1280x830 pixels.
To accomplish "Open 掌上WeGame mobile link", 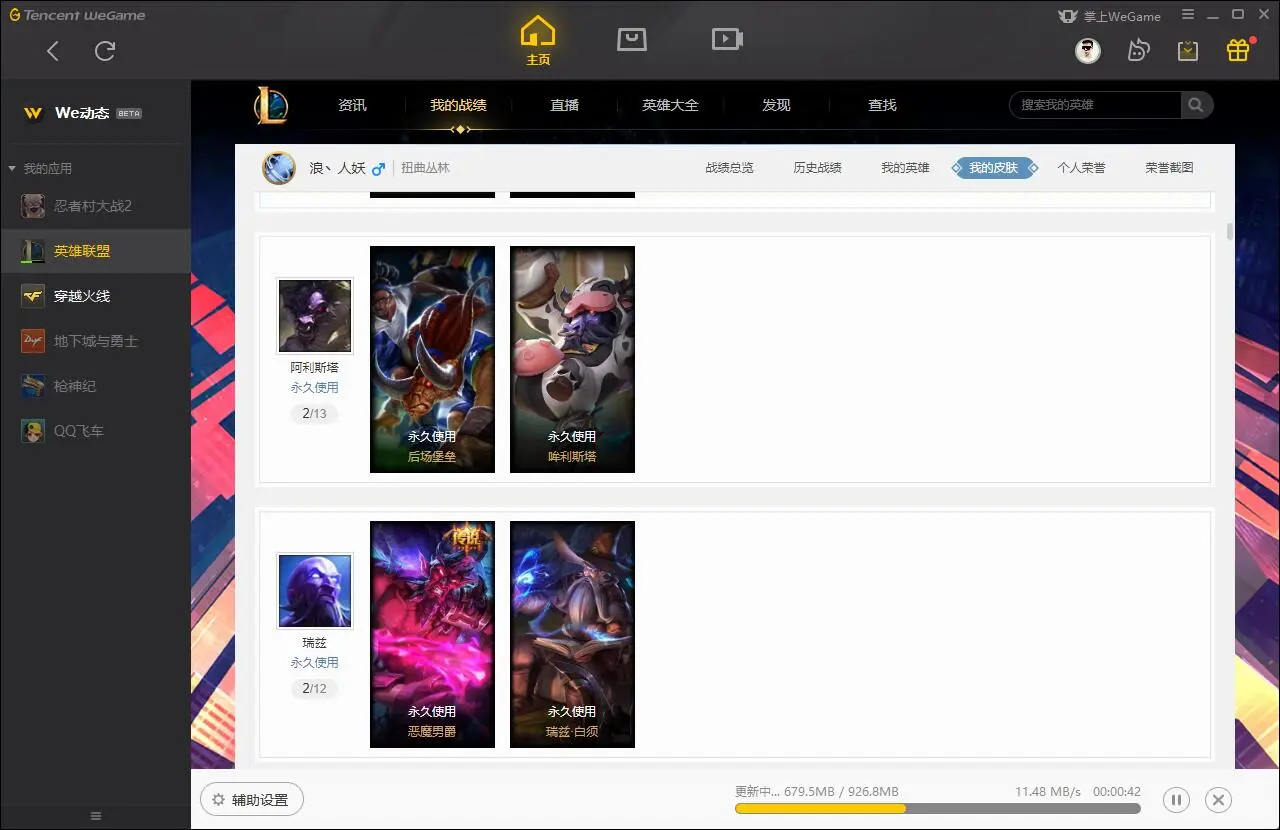I will [1110, 16].
